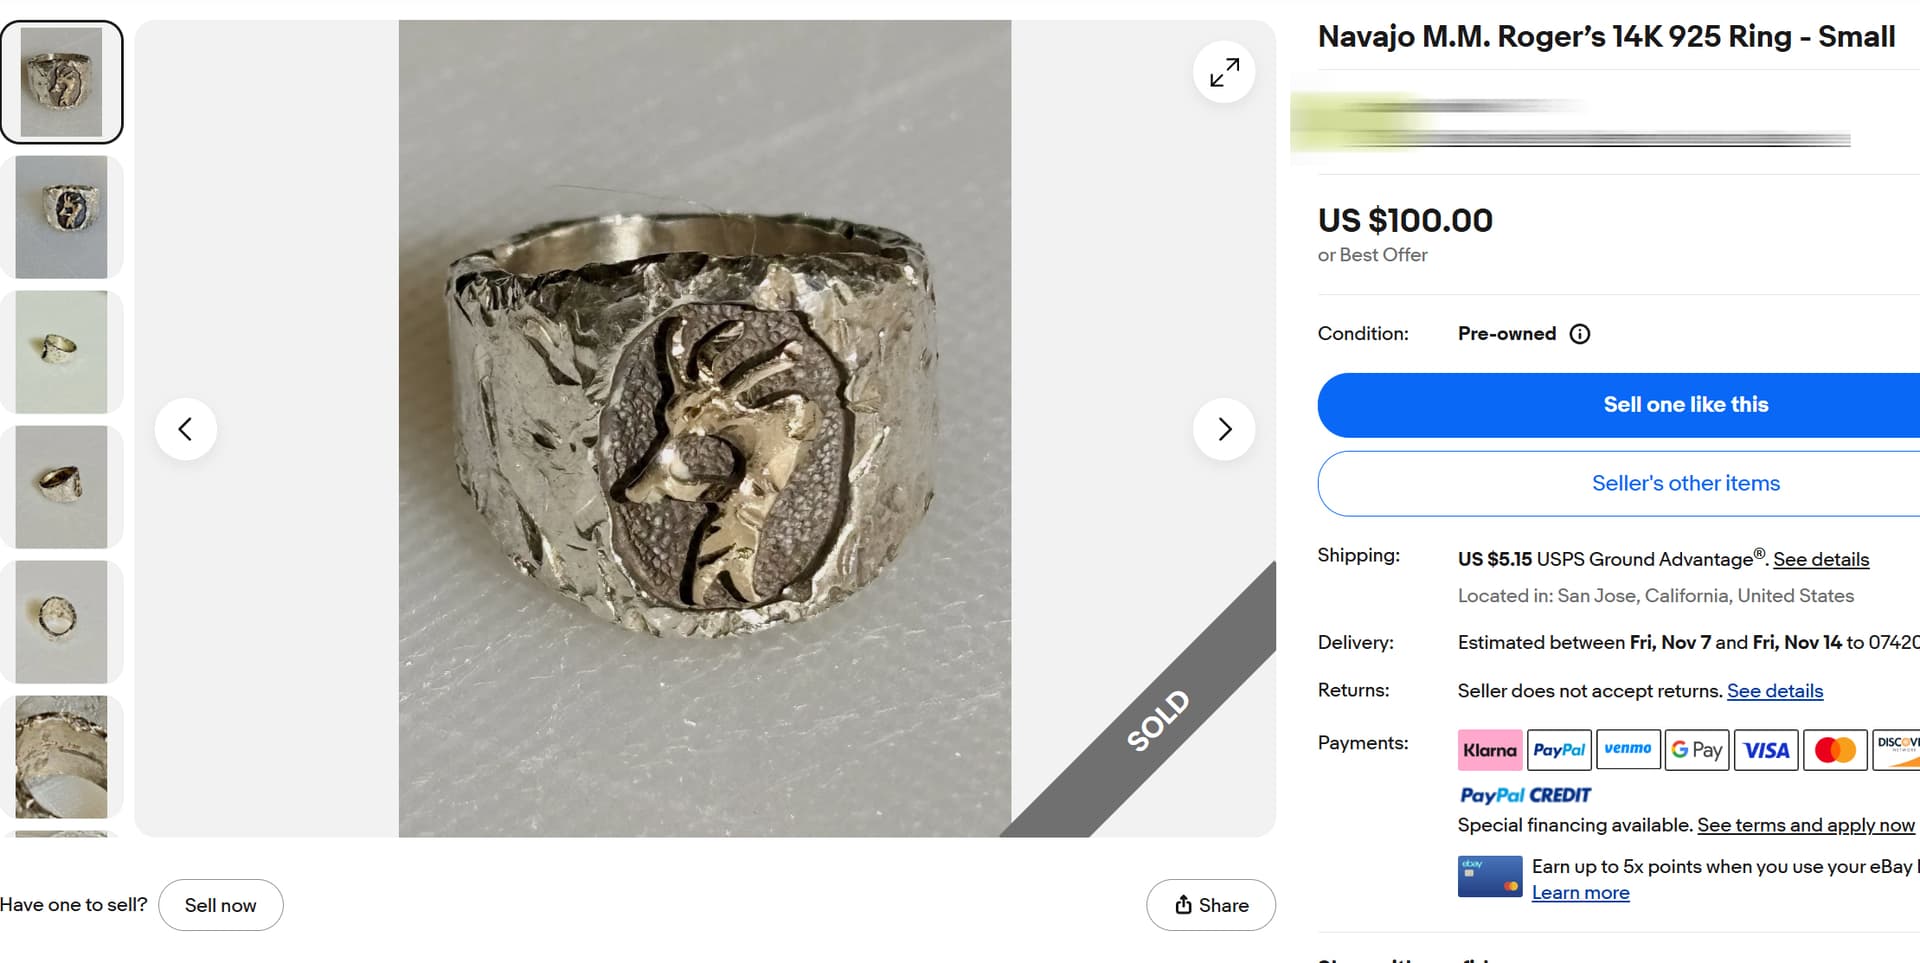1920x963 pixels.
Task: Select the sixth close-up ring thumbnail
Action: coord(62,757)
